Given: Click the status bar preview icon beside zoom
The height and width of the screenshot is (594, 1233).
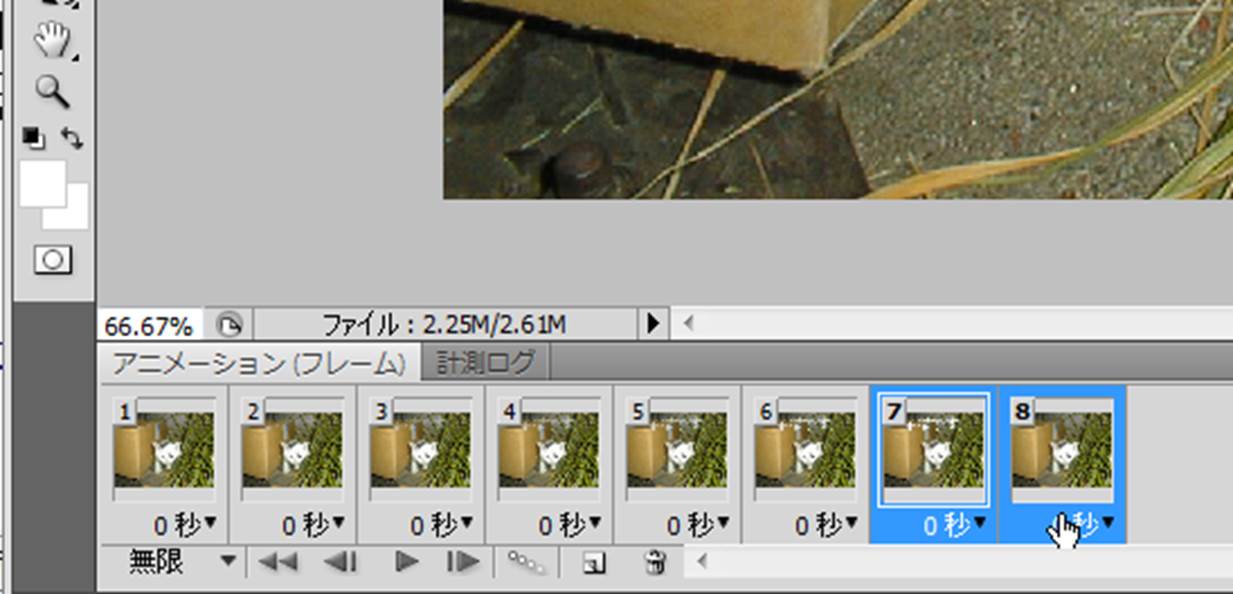Looking at the screenshot, I should tap(229, 324).
